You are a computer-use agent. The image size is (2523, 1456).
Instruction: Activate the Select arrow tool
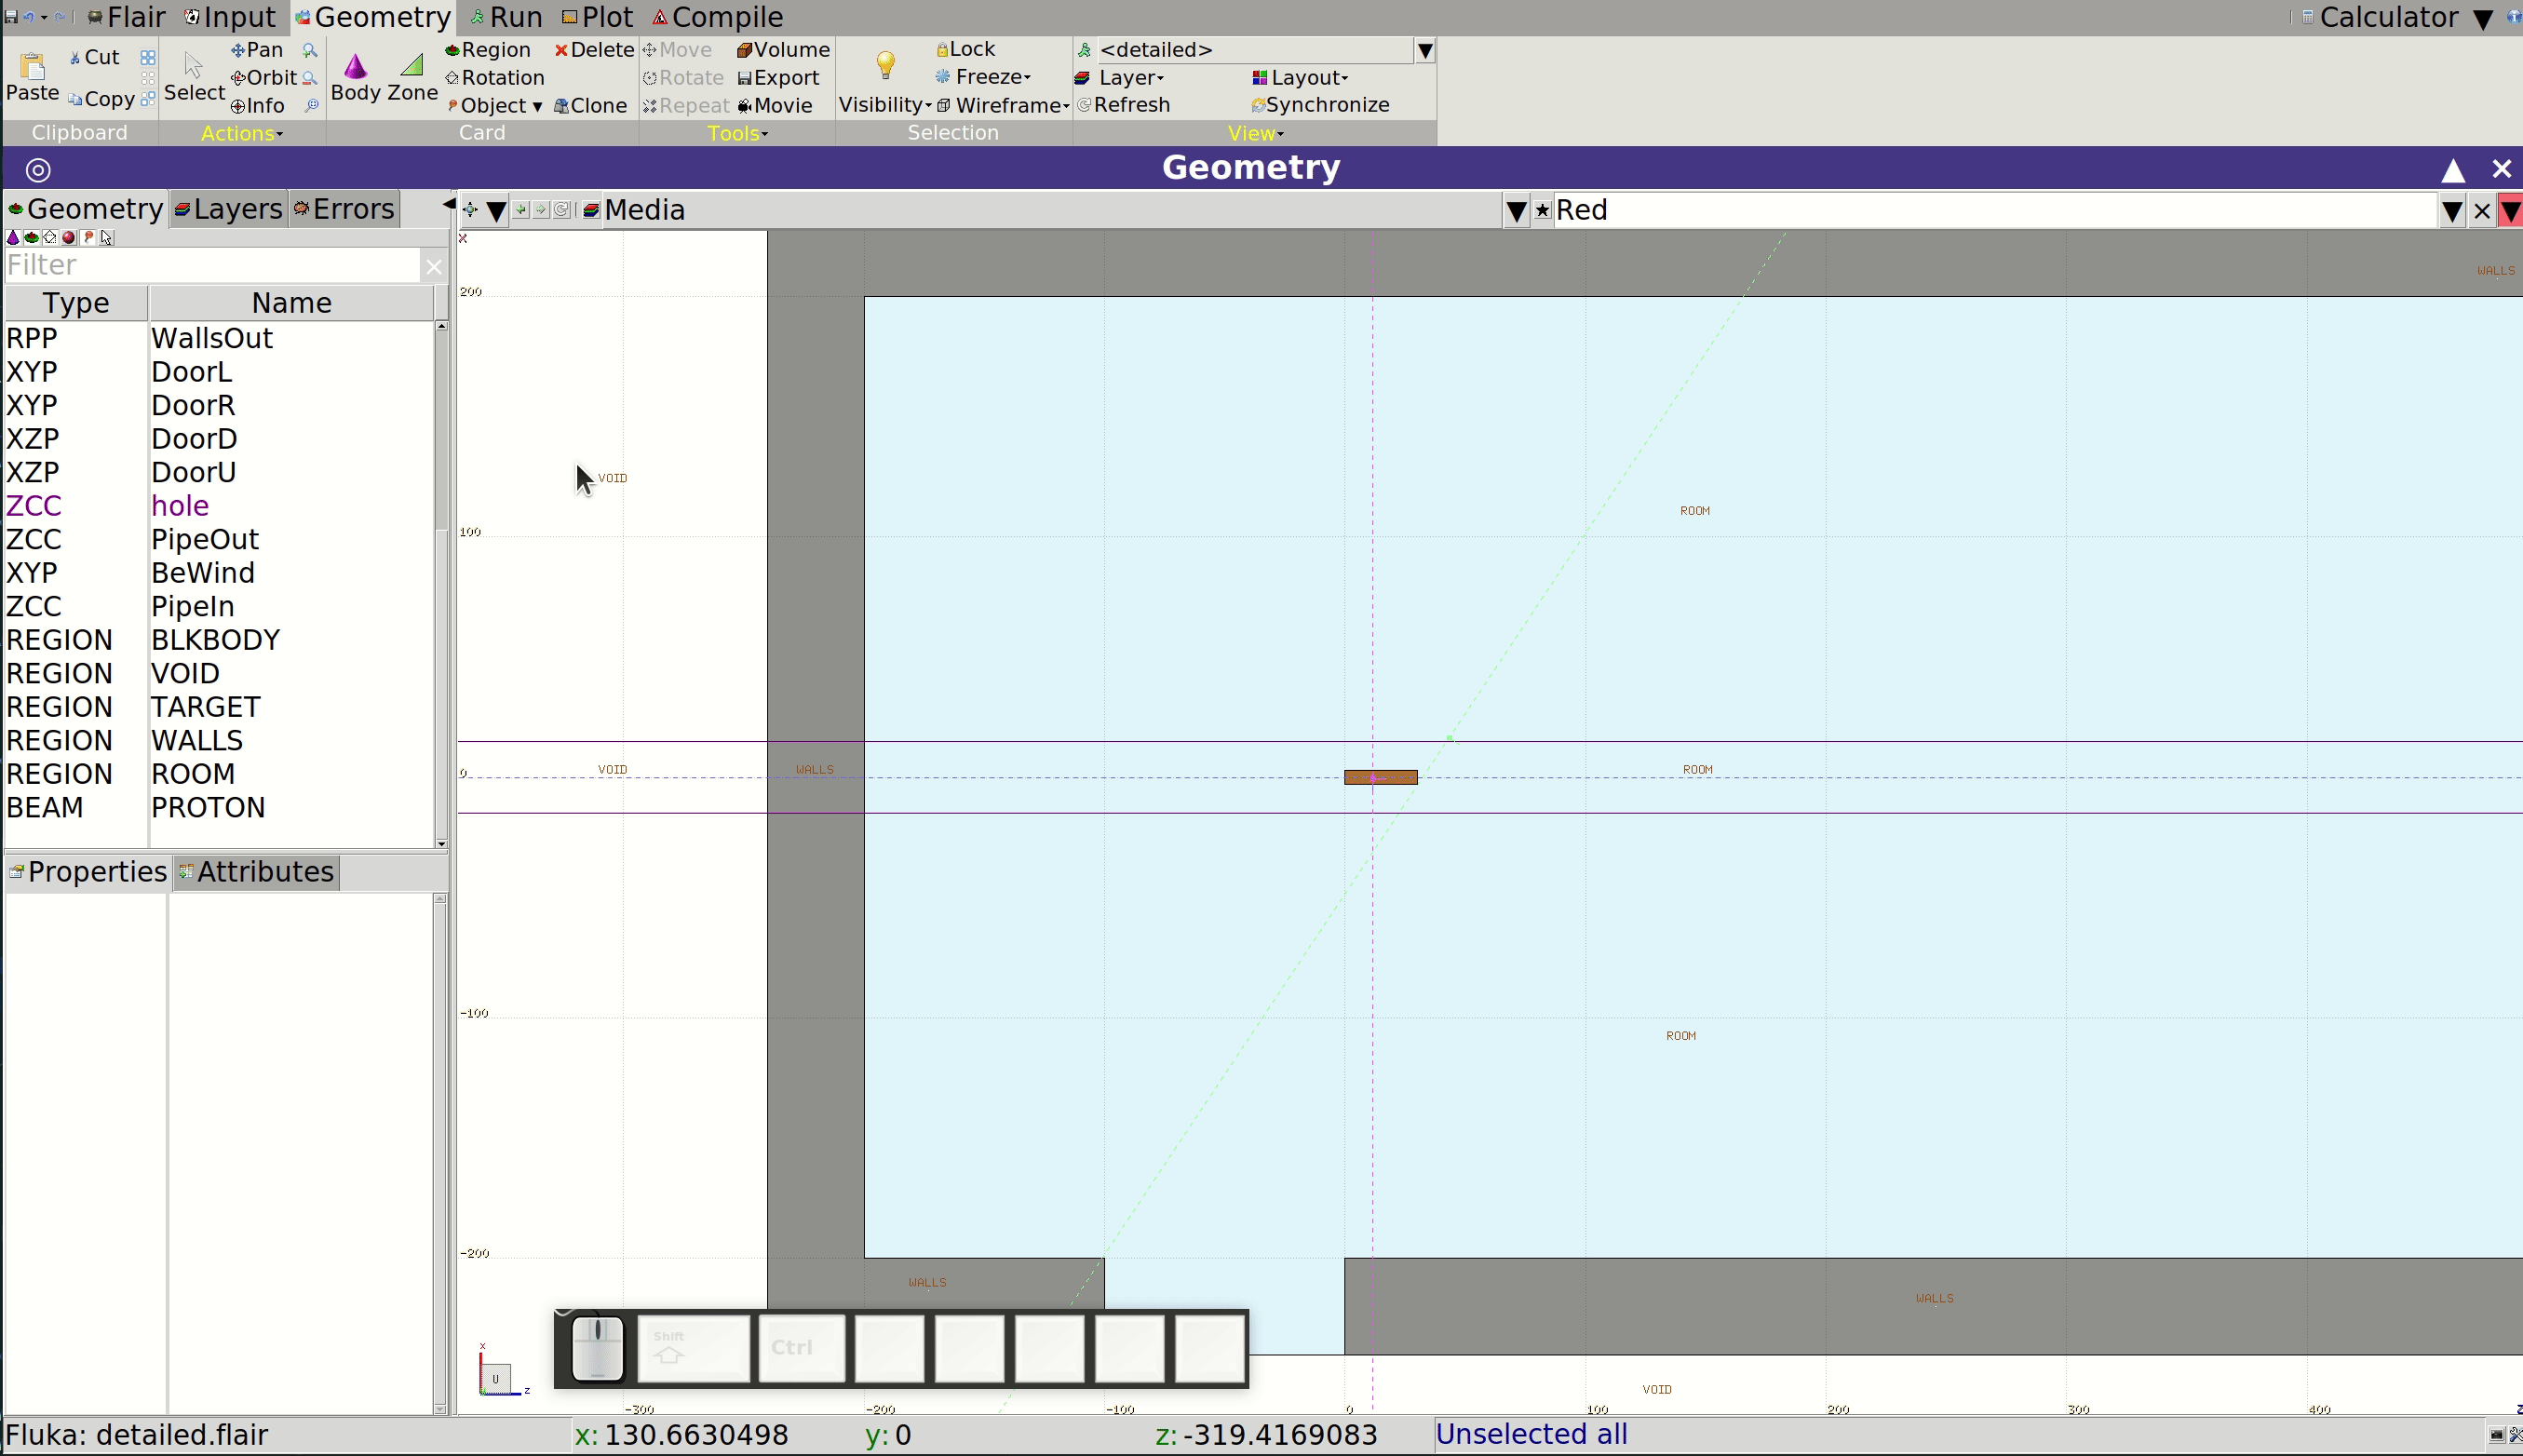point(194,77)
